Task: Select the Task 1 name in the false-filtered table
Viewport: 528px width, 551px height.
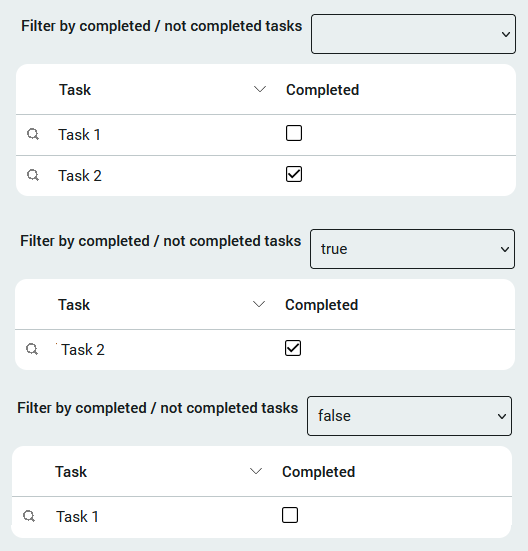Action: coord(77,517)
